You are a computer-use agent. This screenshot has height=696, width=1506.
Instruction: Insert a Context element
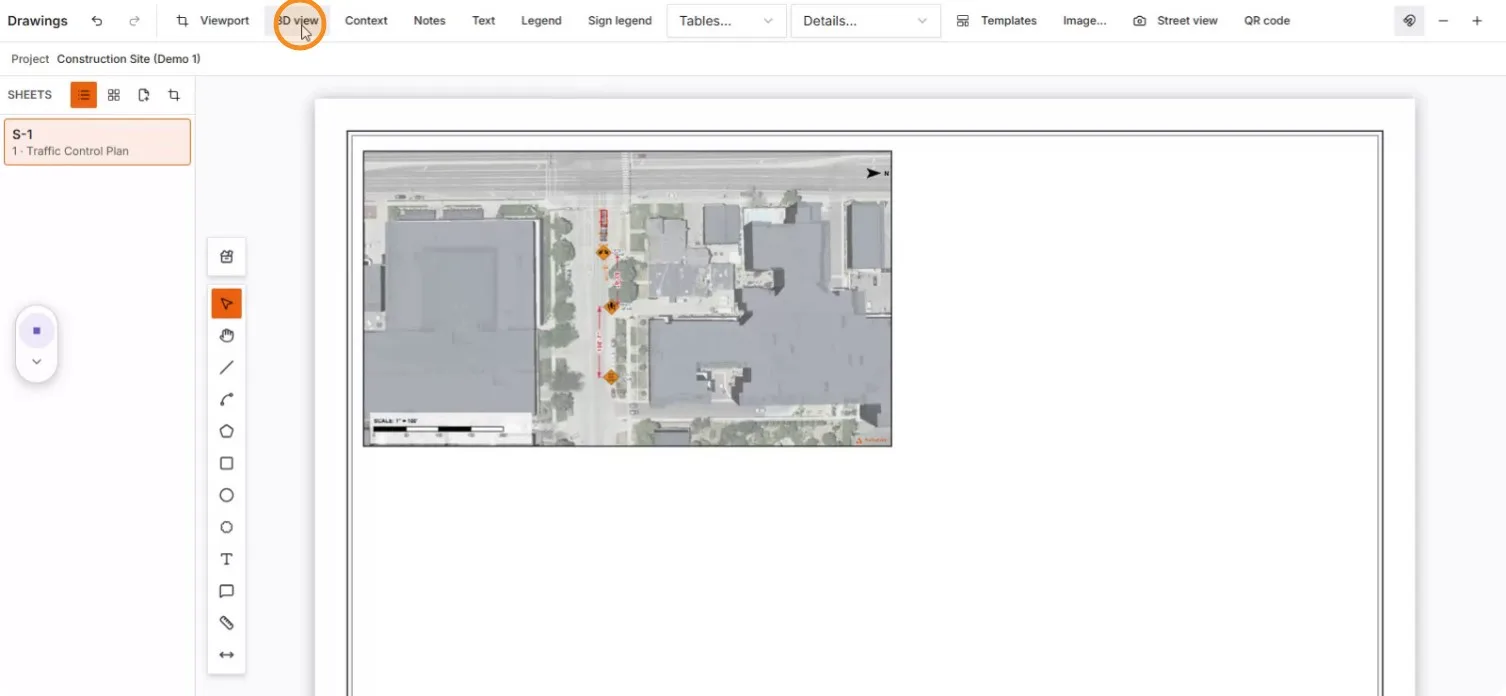tap(366, 21)
